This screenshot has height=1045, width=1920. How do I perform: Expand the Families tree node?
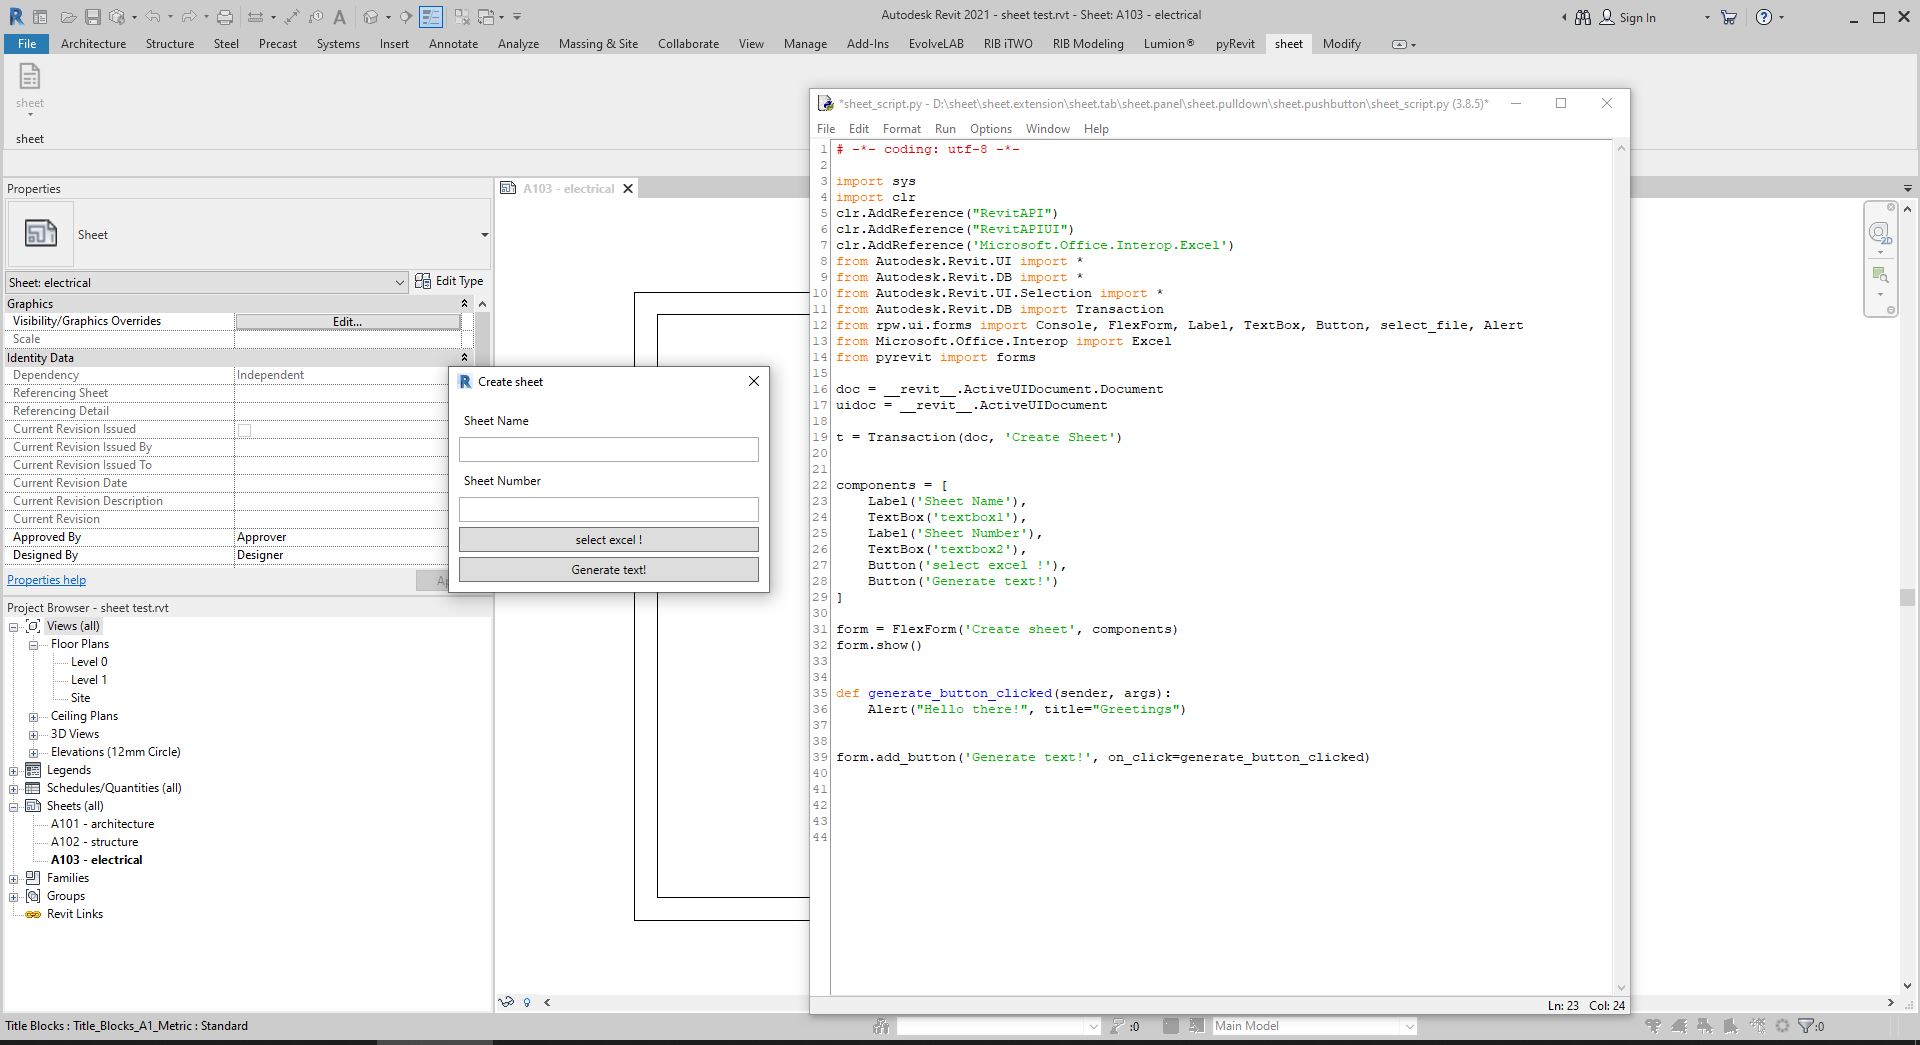(14, 879)
